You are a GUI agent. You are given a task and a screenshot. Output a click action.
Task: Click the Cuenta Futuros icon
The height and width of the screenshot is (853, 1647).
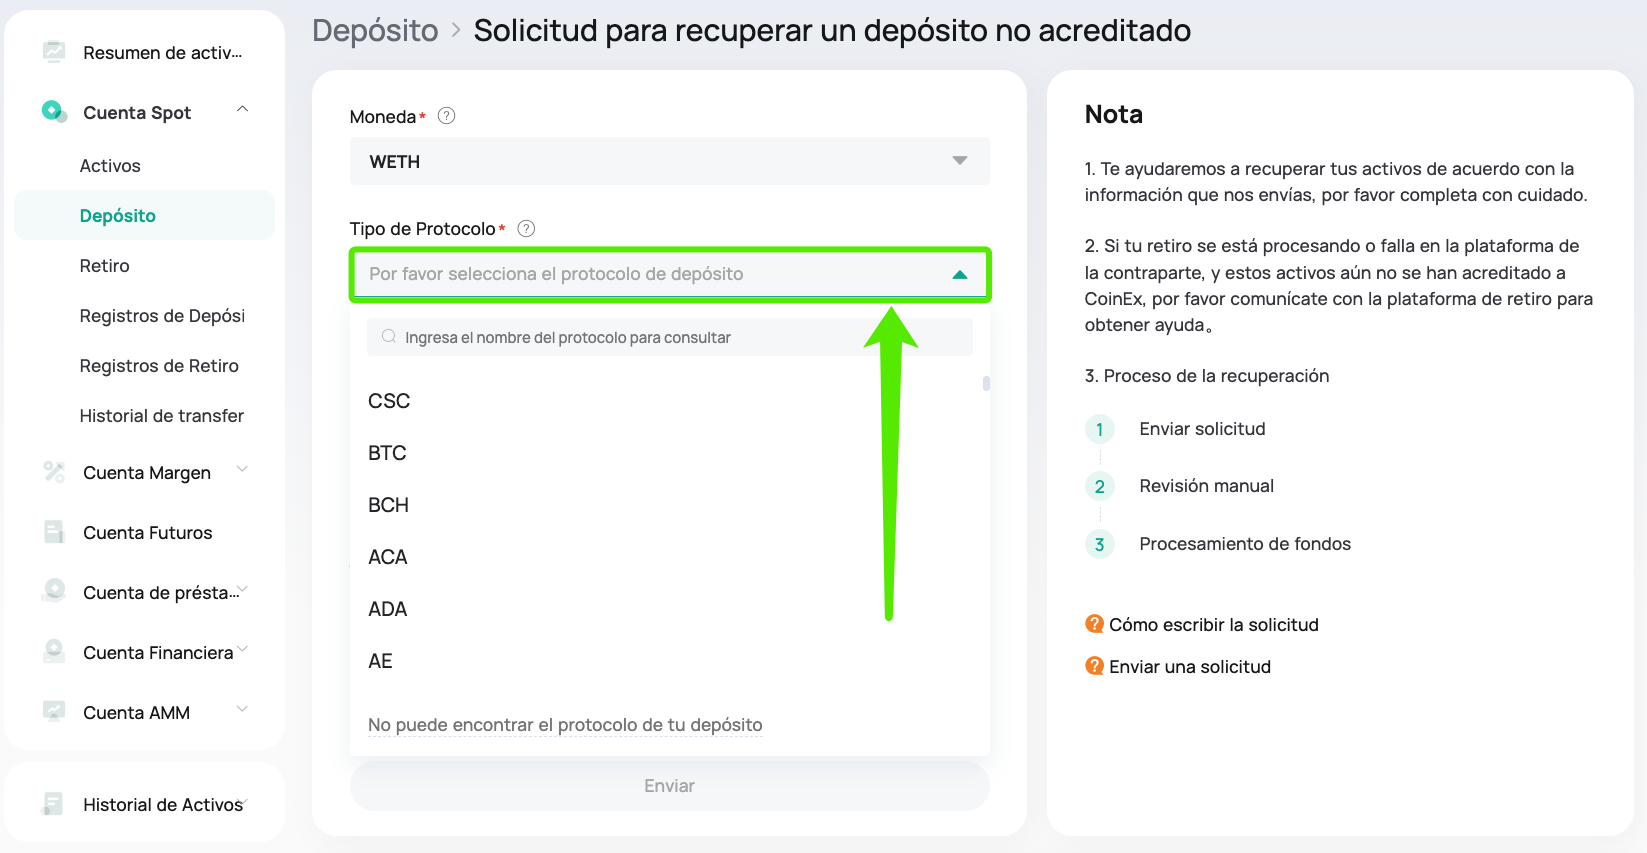pyautogui.click(x=54, y=532)
